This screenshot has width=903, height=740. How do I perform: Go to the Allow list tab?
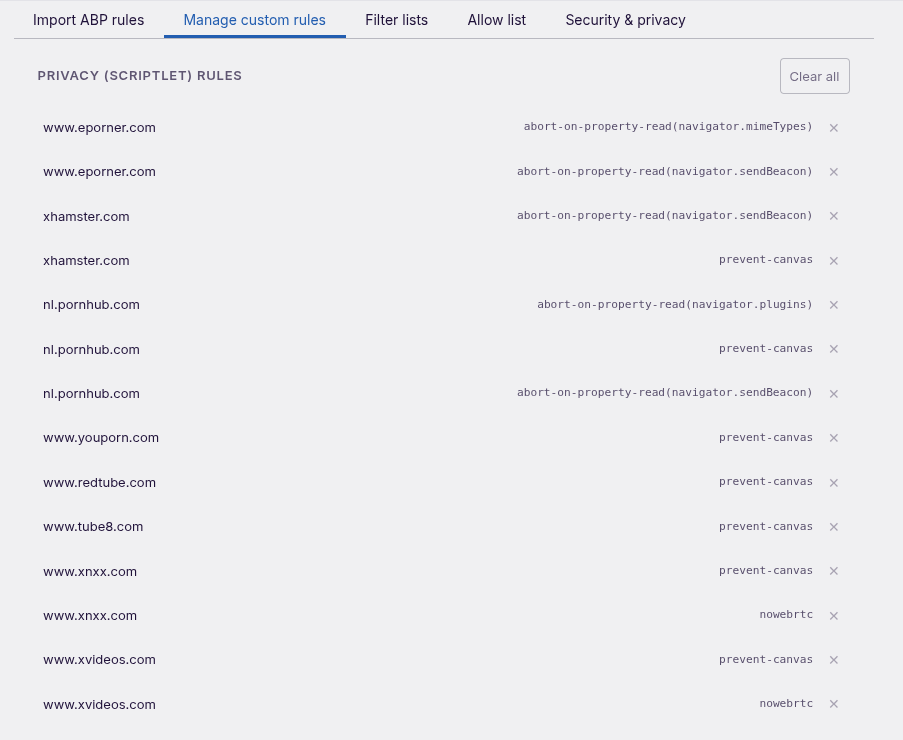pyautogui.click(x=496, y=20)
